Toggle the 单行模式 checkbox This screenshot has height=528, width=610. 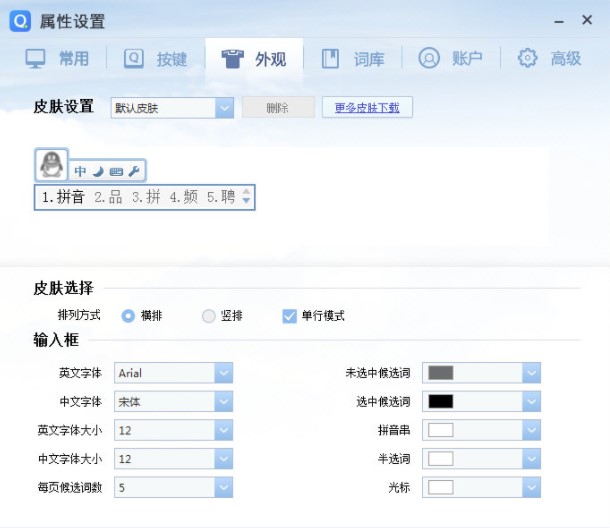pos(289,316)
